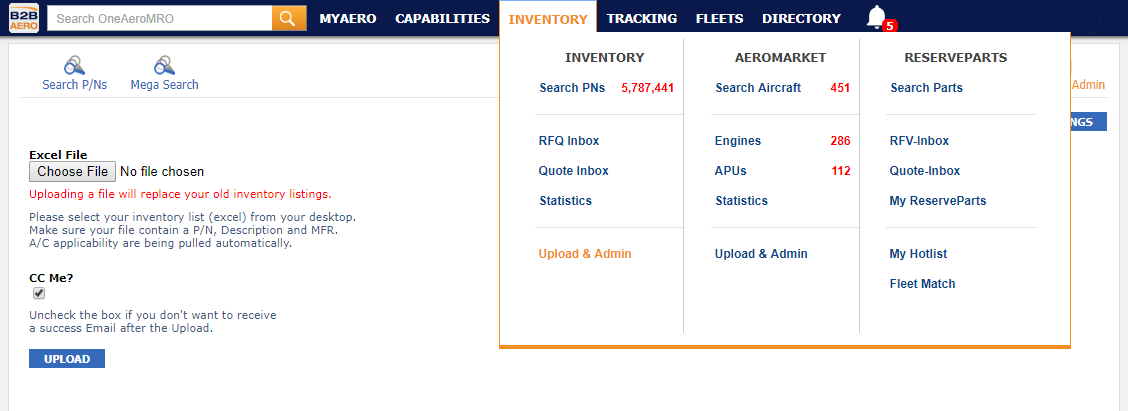Viewport: 1128px width, 411px height.
Task: Click the RESERVEPARTS column heading
Action: click(x=956, y=58)
